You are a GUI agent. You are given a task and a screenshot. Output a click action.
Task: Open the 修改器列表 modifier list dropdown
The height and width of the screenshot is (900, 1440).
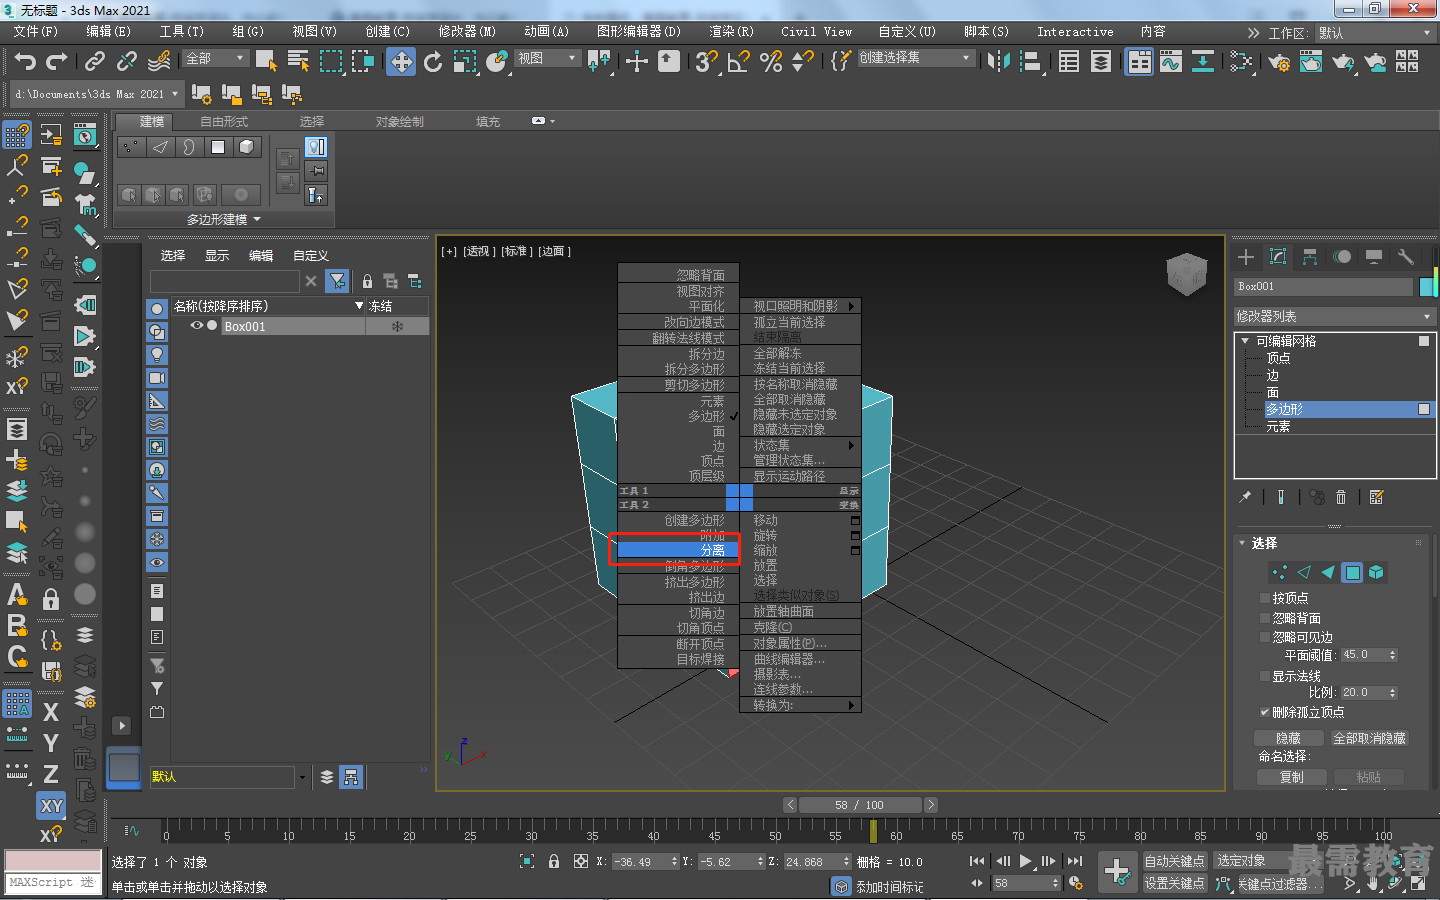[x=1335, y=316]
